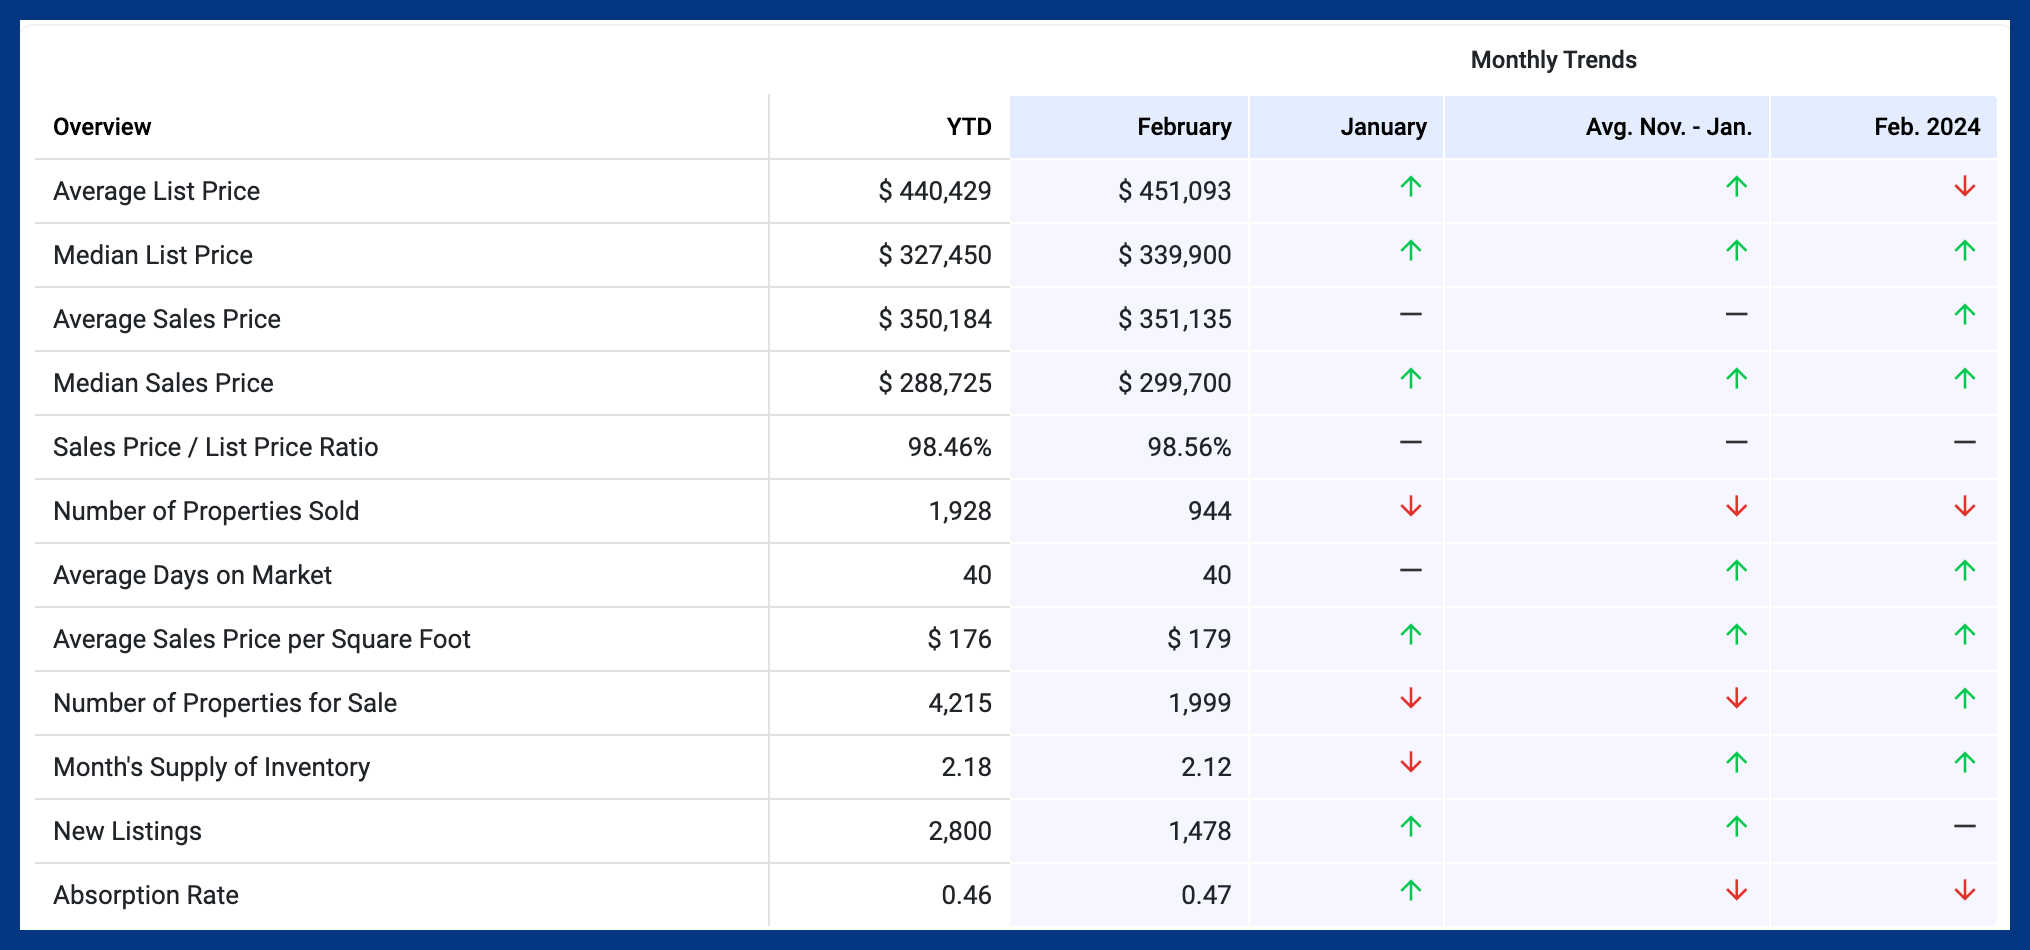The width and height of the screenshot is (2030, 950).
Task: Click the Absorption Rate row label
Action: click(x=146, y=895)
